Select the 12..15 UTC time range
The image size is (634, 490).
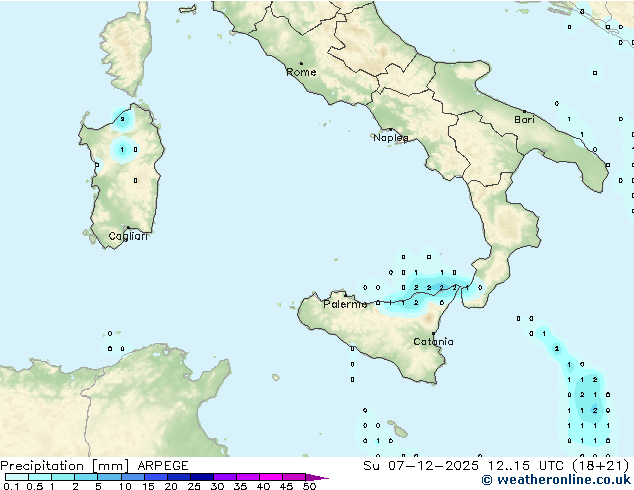pyautogui.click(x=525, y=466)
